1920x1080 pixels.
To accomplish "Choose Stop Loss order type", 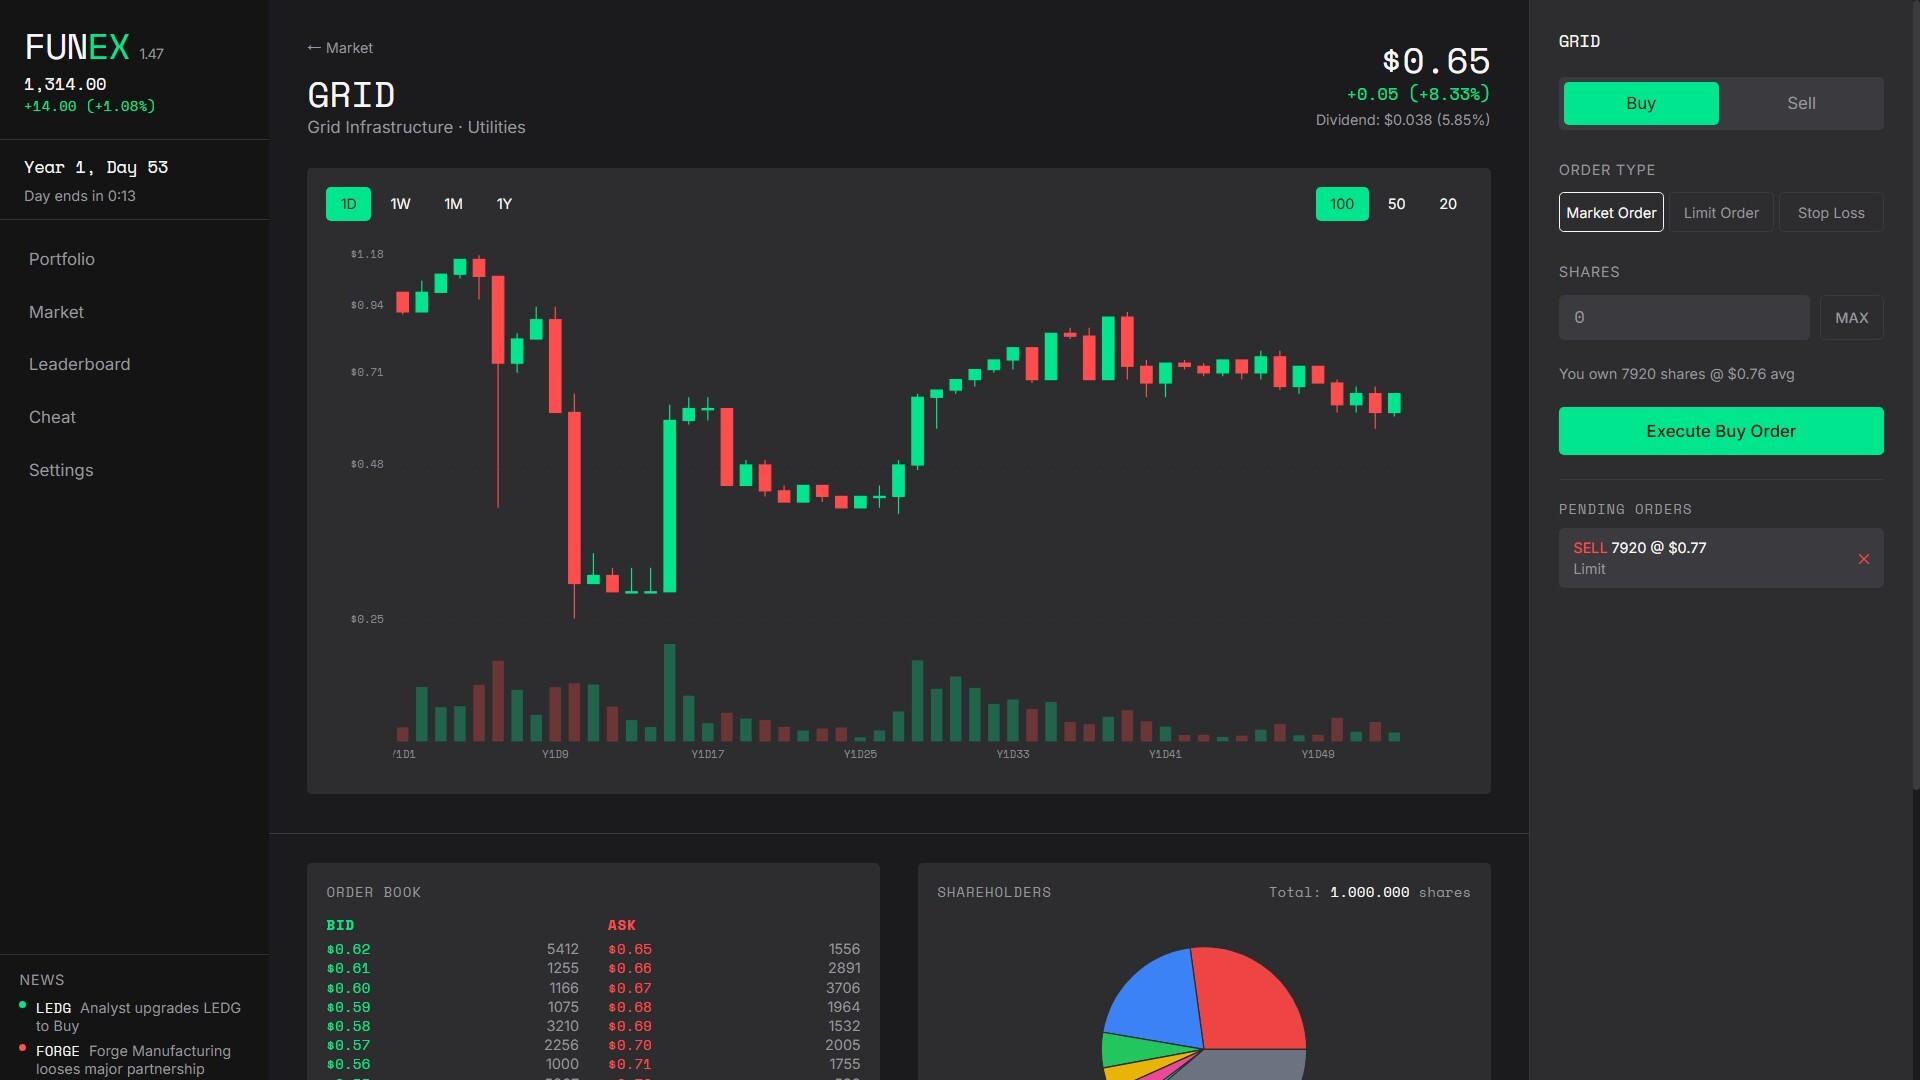I will coord(1831,212).
